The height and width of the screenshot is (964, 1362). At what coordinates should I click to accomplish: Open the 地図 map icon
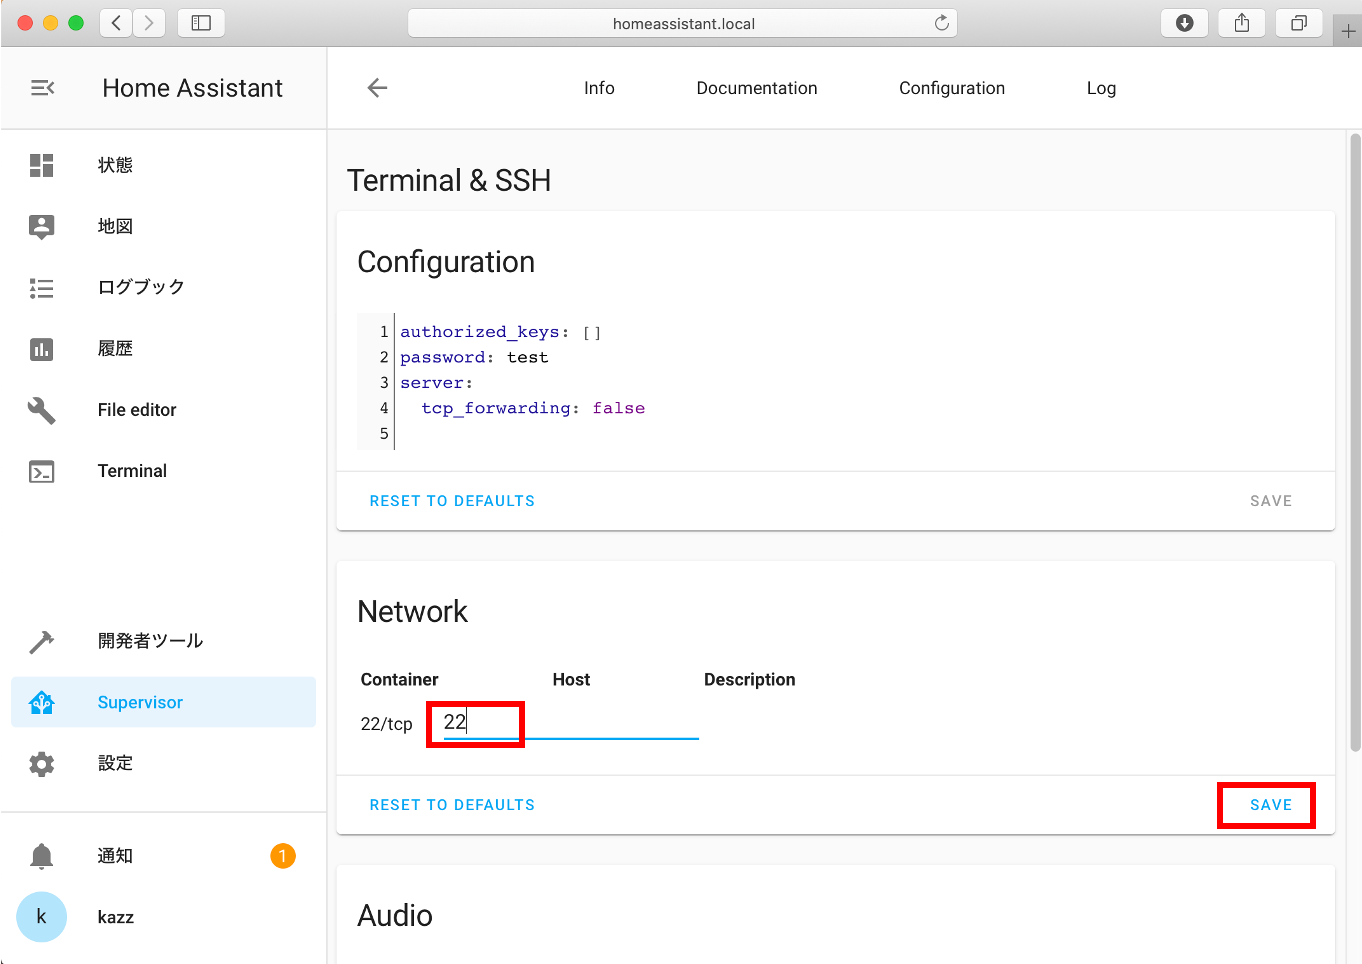click(41, 226)
